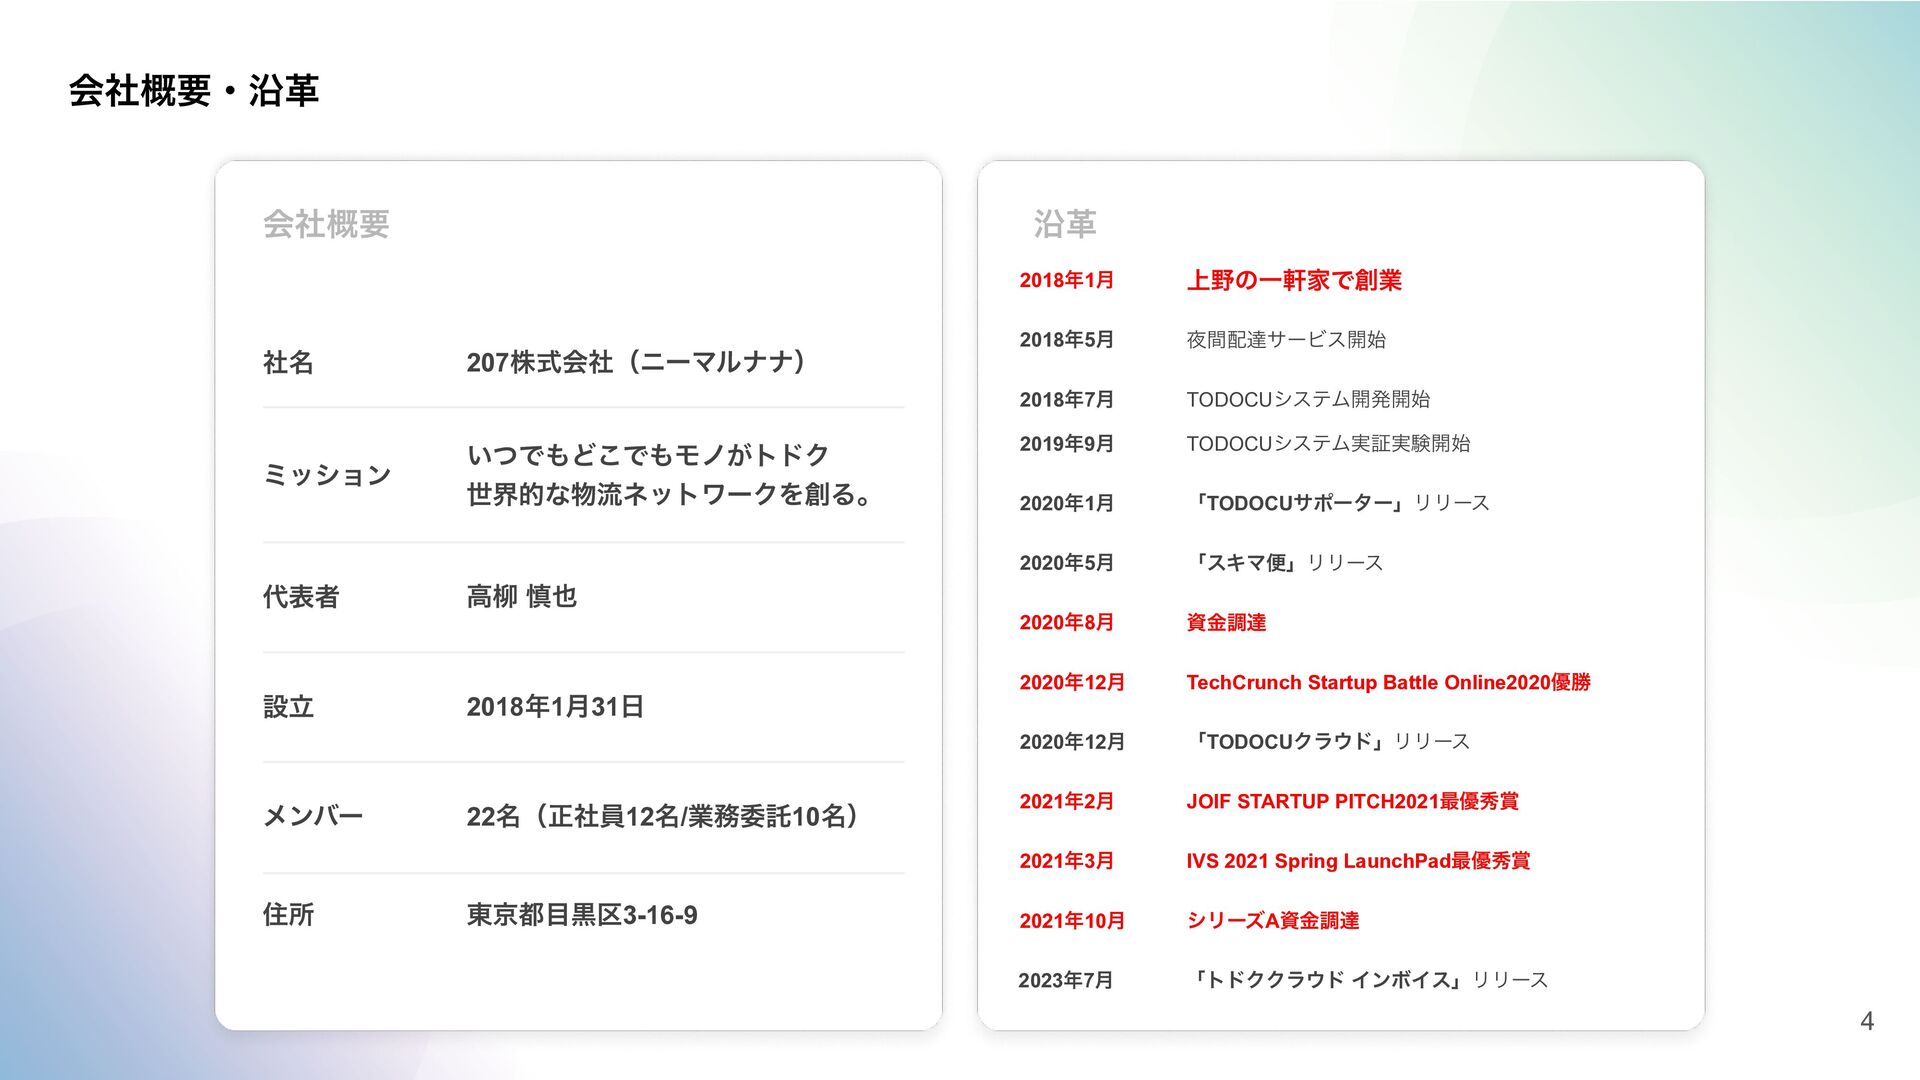The width and height of the screenshot is (1920, 1080).
Task: Click the founding date 2018年1月31日
Action: [x=555, y=707]
